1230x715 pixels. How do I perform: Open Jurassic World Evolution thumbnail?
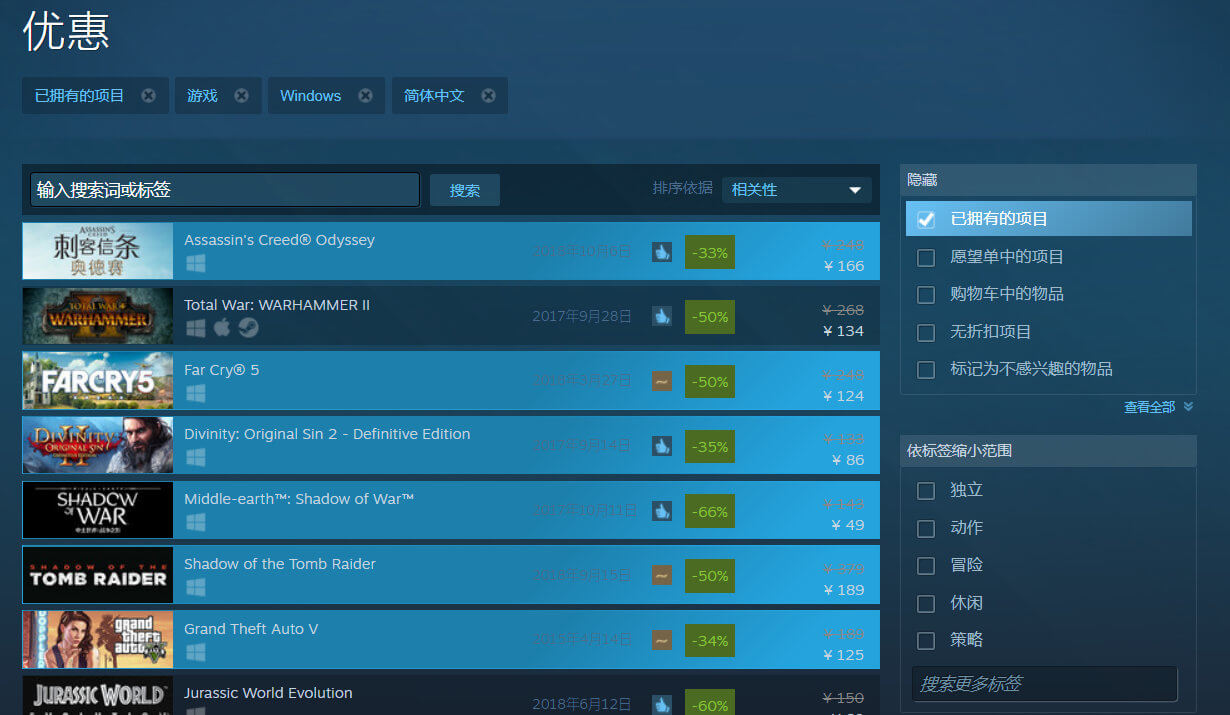[x=98, y=696]
